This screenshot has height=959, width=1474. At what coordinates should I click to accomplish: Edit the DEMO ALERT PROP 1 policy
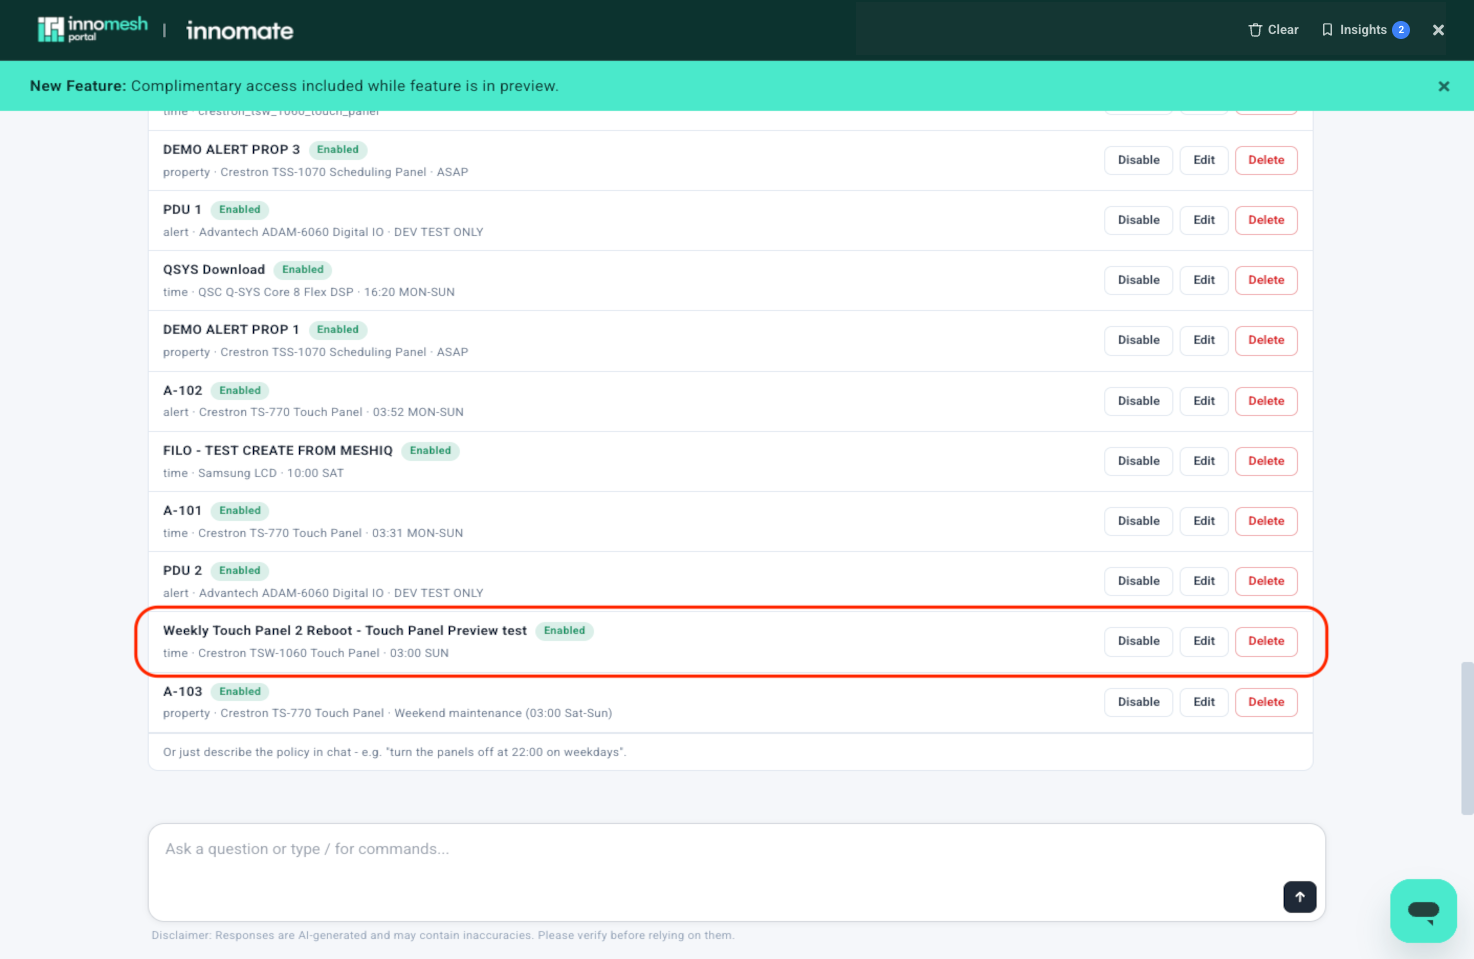pyautogui.click(x=1204, y=340)
